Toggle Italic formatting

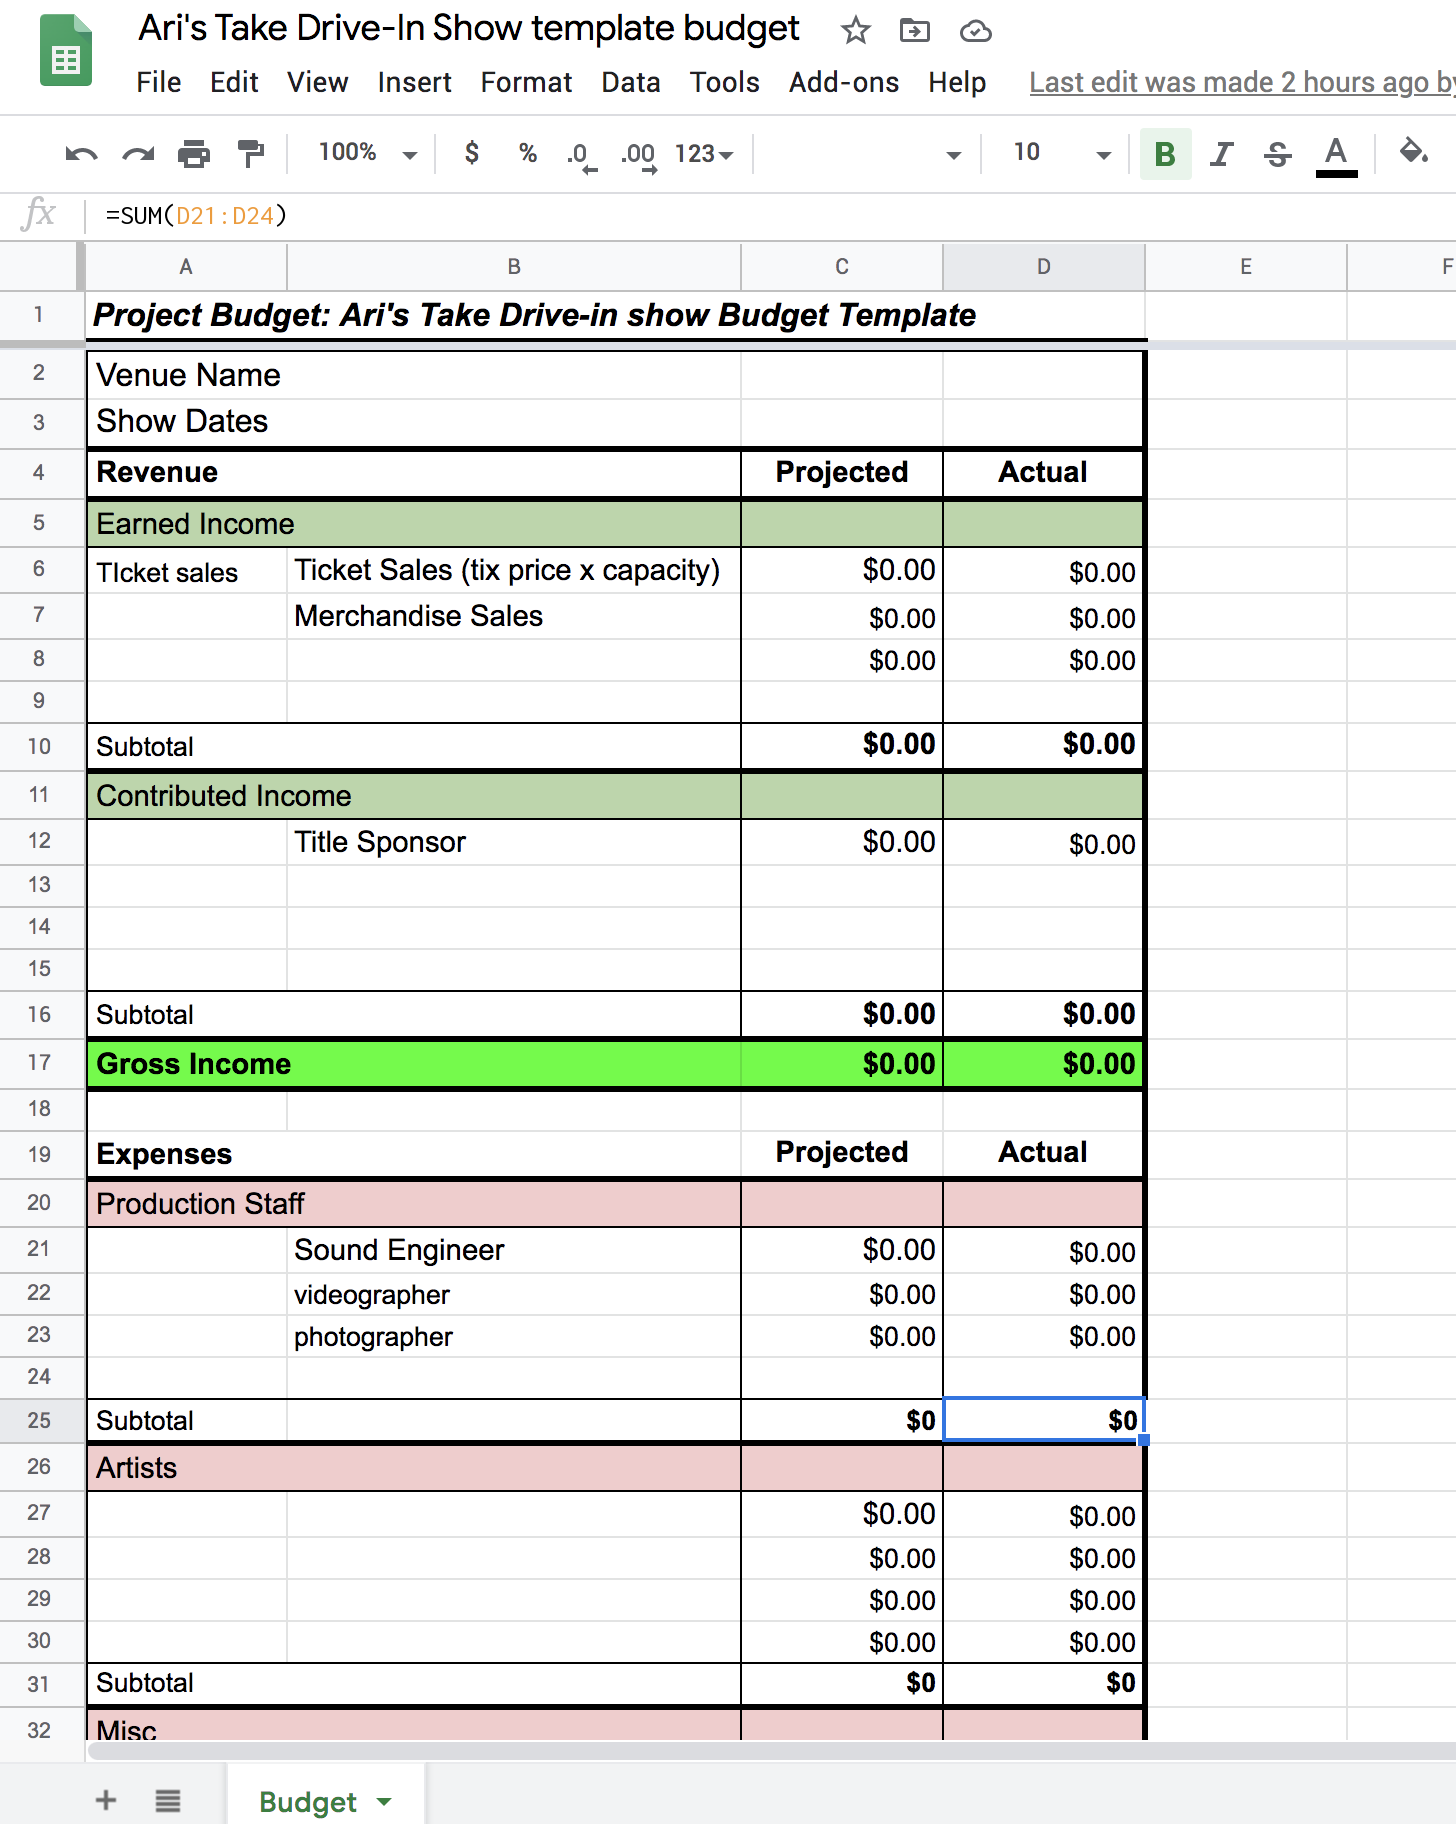tap(1221, 154)
